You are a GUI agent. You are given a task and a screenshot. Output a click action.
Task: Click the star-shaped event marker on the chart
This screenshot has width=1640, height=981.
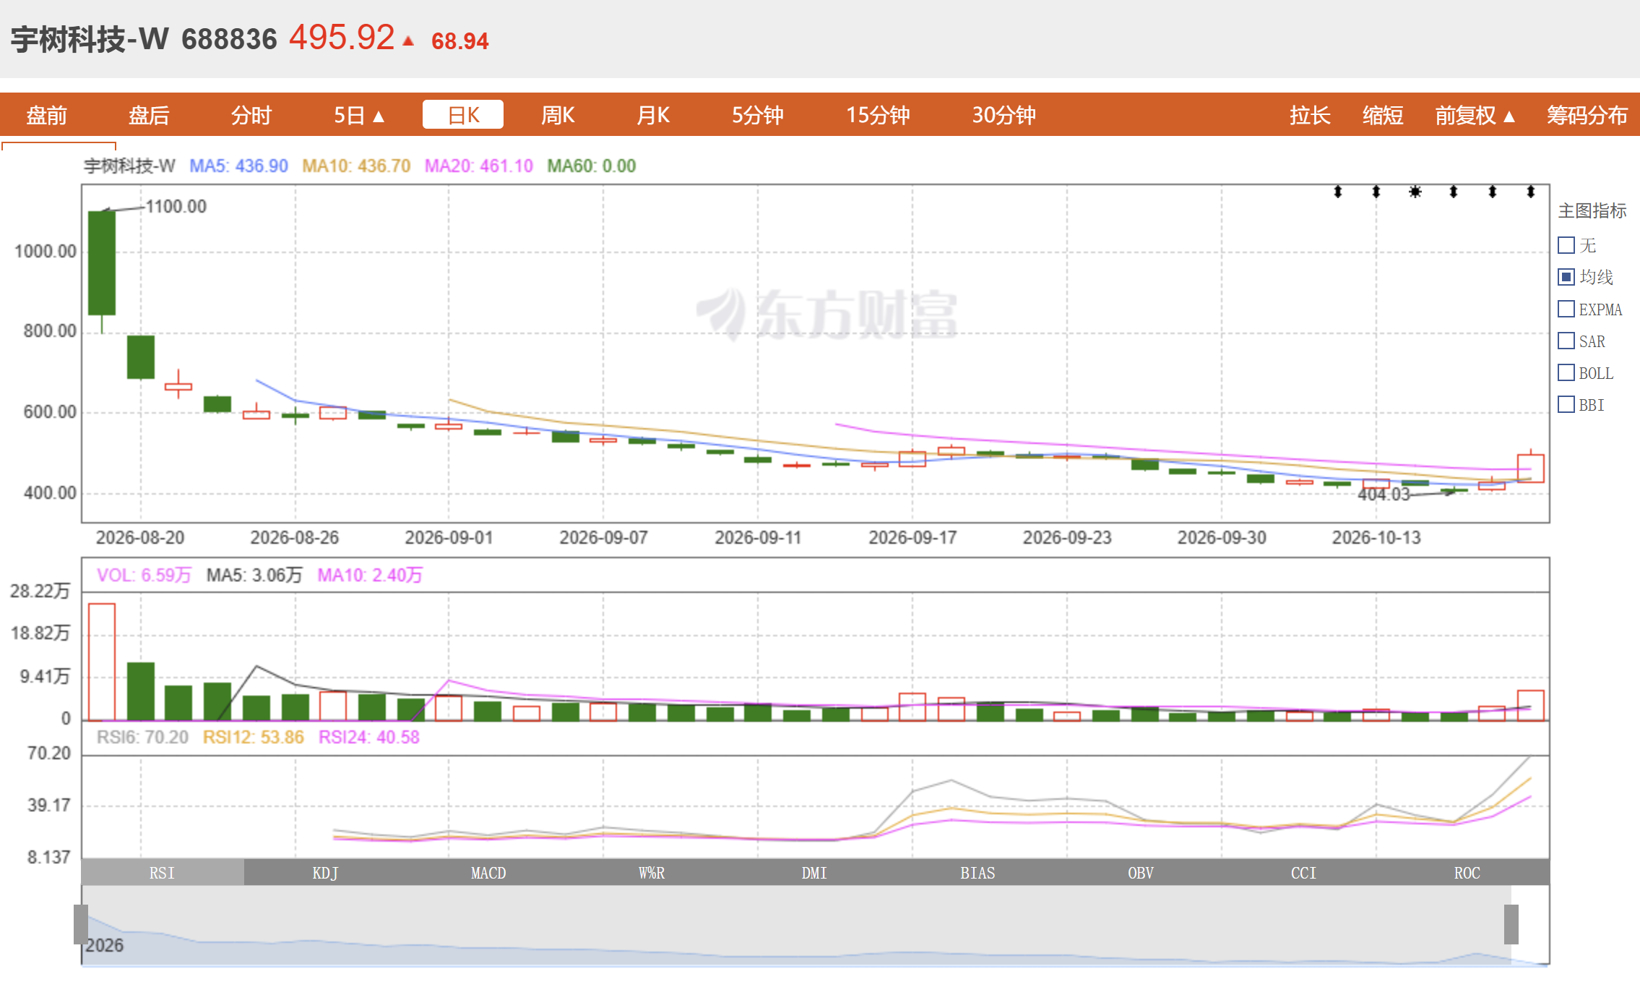[x=1415, y=192]
